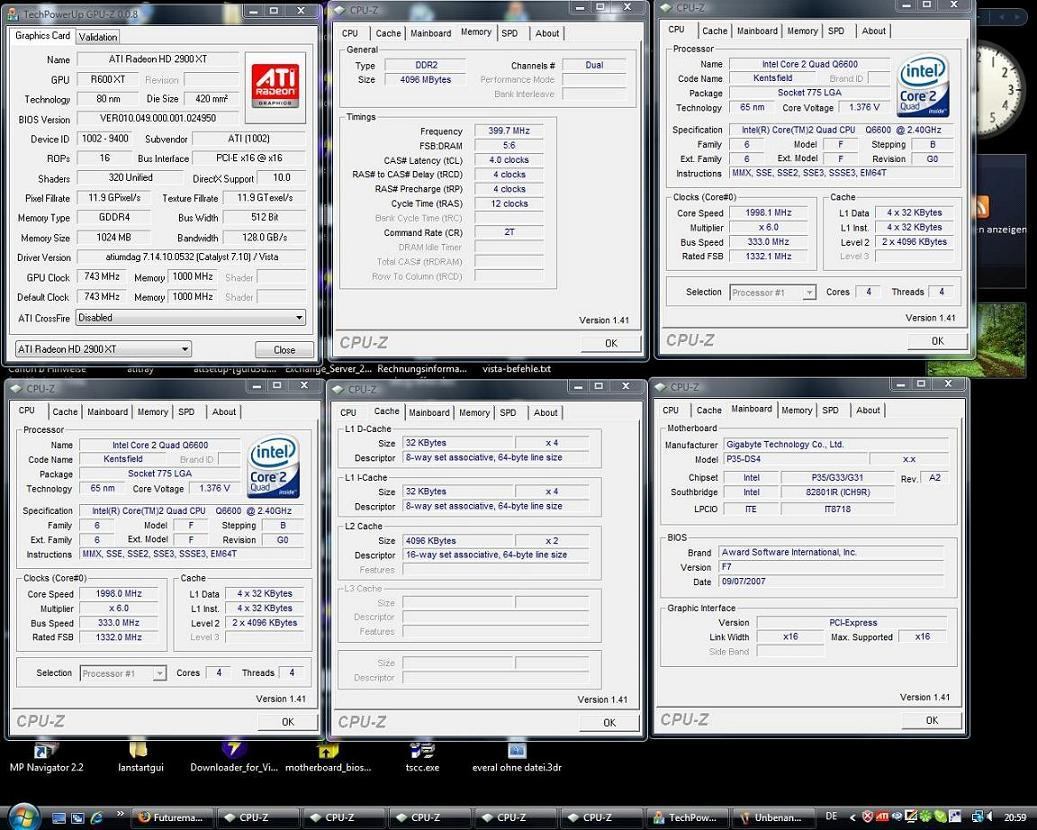Click OK in CPU-Z showing 1998.1 MHz

(938, 341)
